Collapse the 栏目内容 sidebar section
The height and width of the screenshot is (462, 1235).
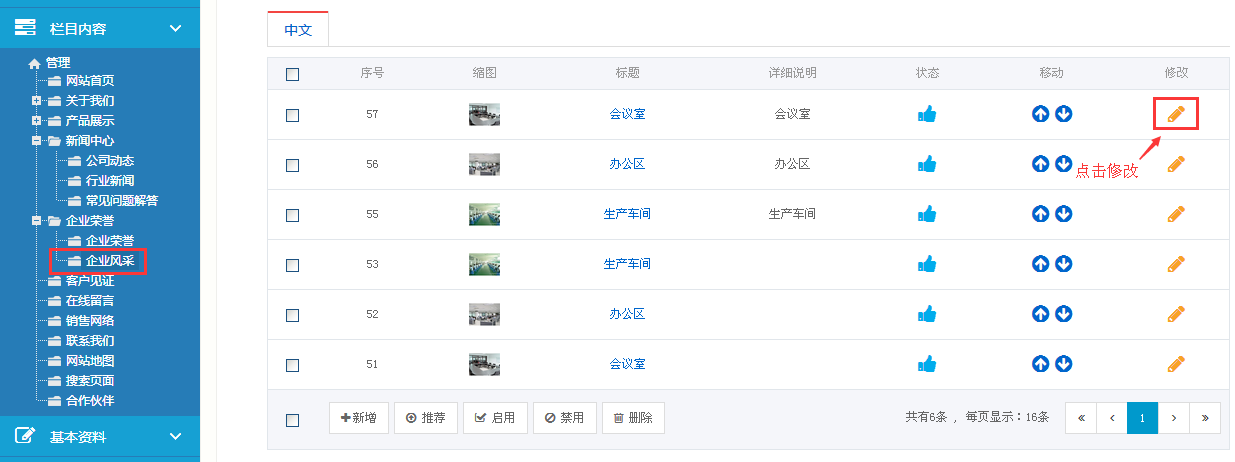point(176,28)
